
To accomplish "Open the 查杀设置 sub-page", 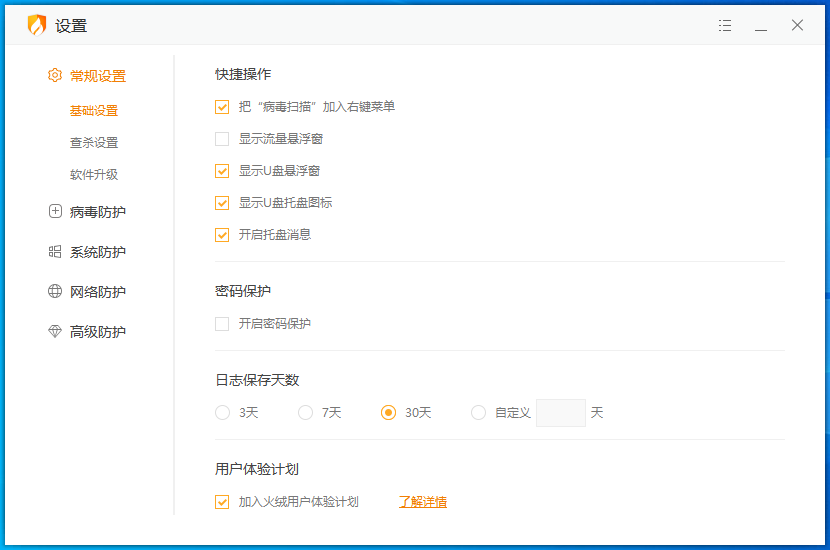I will [94, 143].
